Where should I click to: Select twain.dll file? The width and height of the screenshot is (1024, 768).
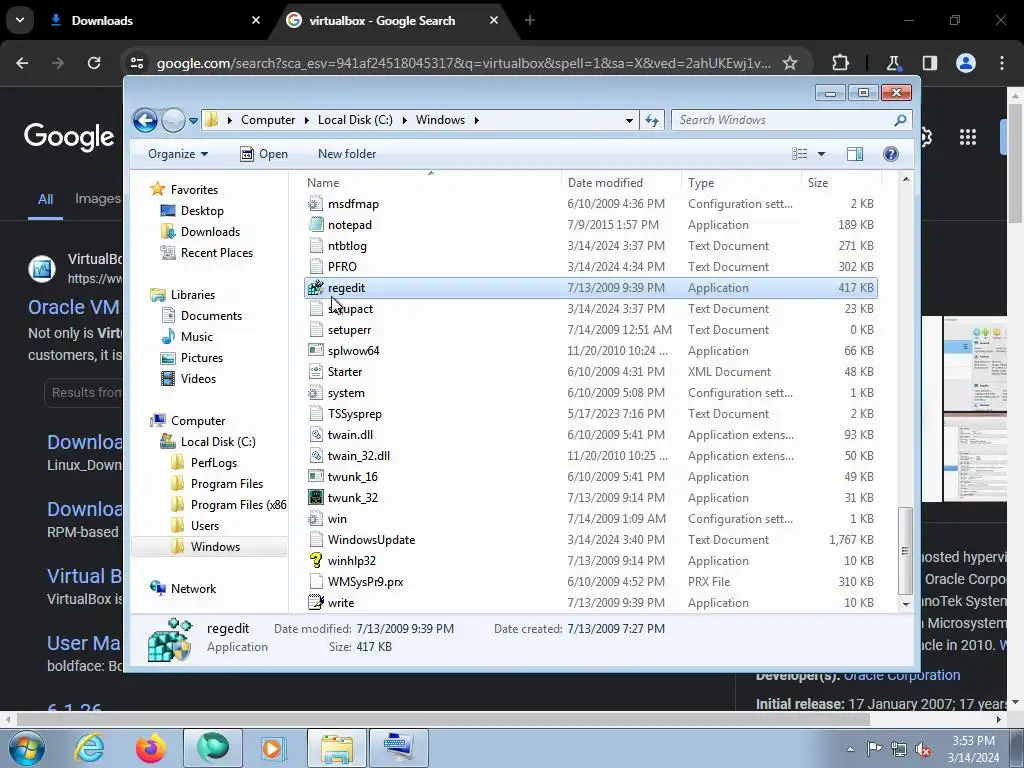pos(590,435)
